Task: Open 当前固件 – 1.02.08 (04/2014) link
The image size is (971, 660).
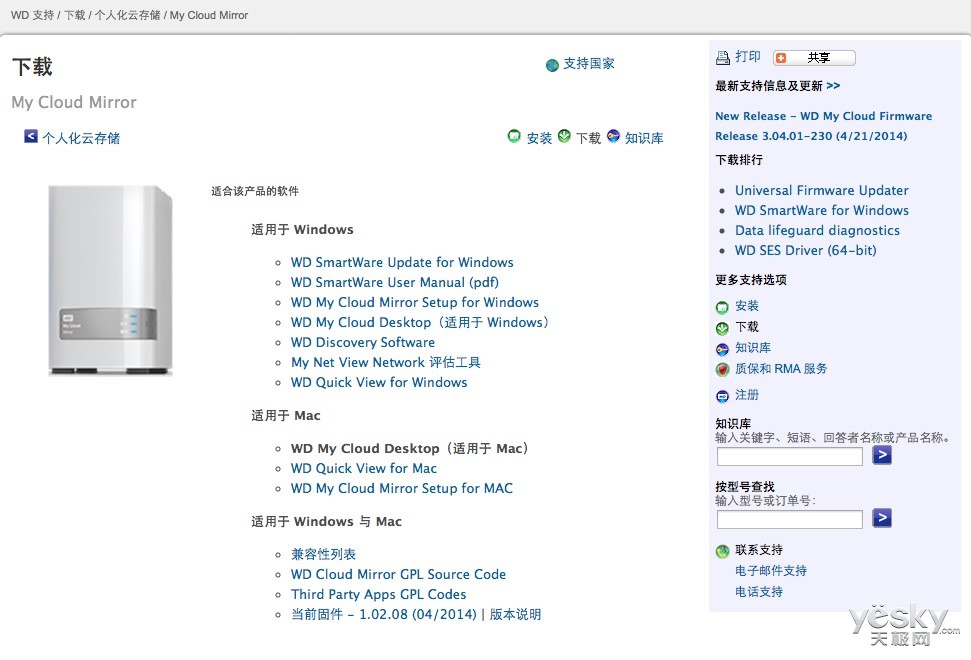Action: (x=384, y=614)
